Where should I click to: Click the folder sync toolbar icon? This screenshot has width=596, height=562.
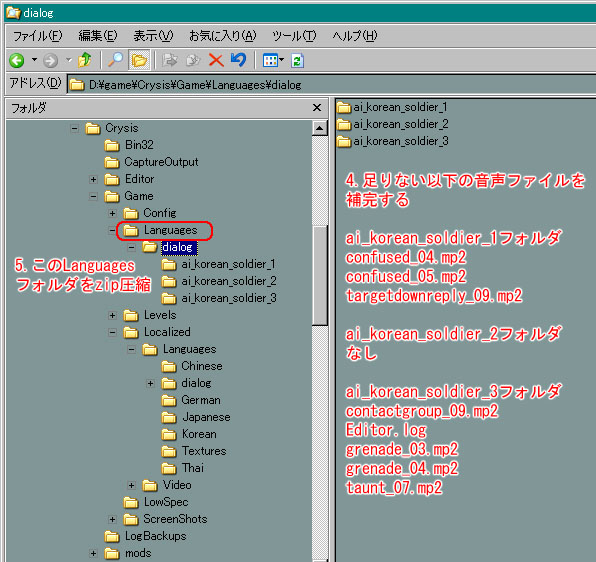coord(297,60)
